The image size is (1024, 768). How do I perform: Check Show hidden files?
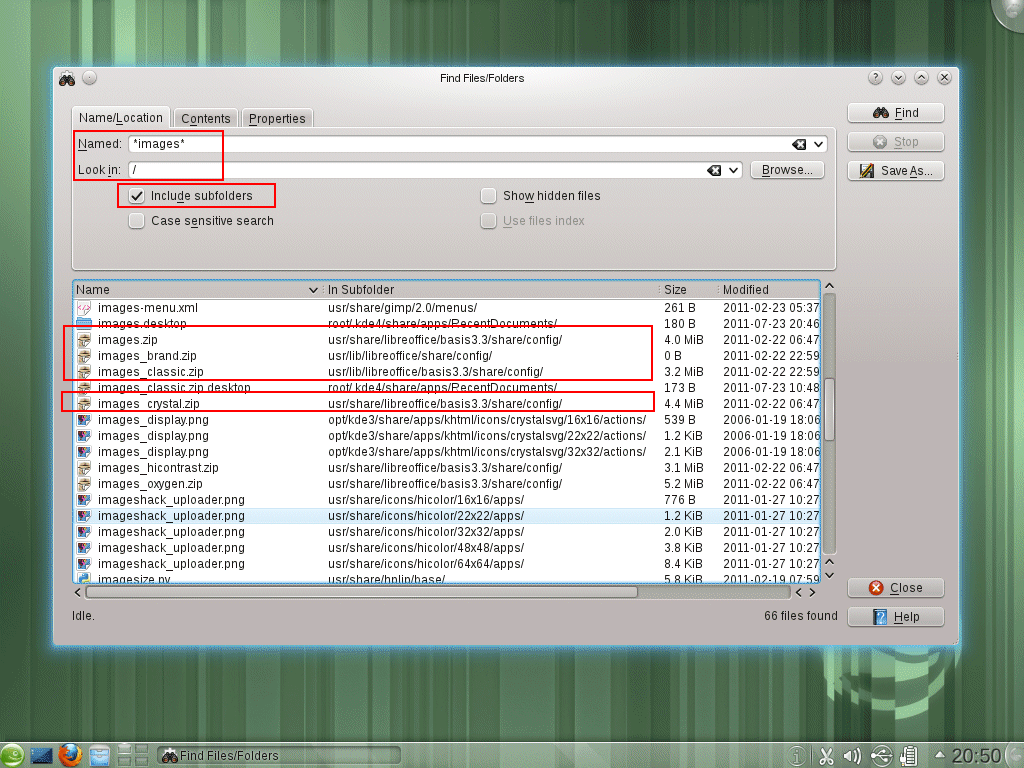coord(488,196)
